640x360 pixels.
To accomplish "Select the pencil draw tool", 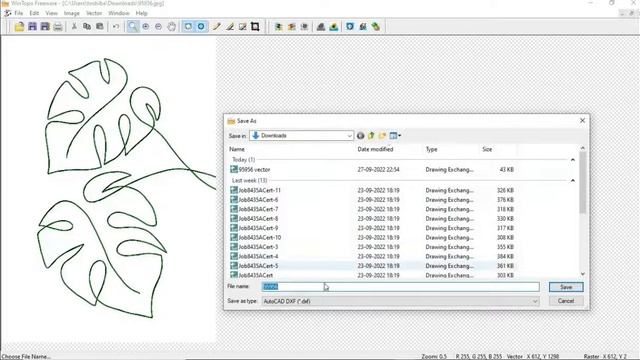I will coord(217,27).
